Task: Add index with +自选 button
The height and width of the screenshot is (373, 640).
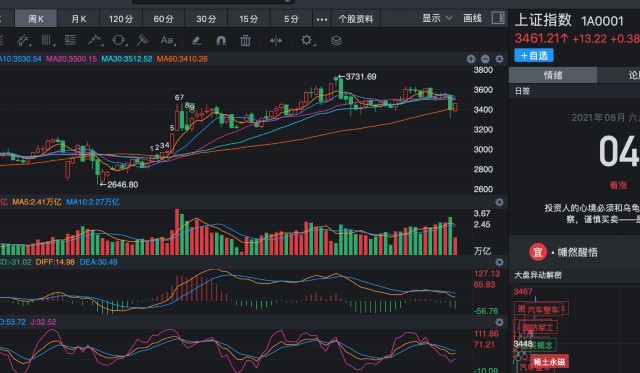Action: coord(534,55)
